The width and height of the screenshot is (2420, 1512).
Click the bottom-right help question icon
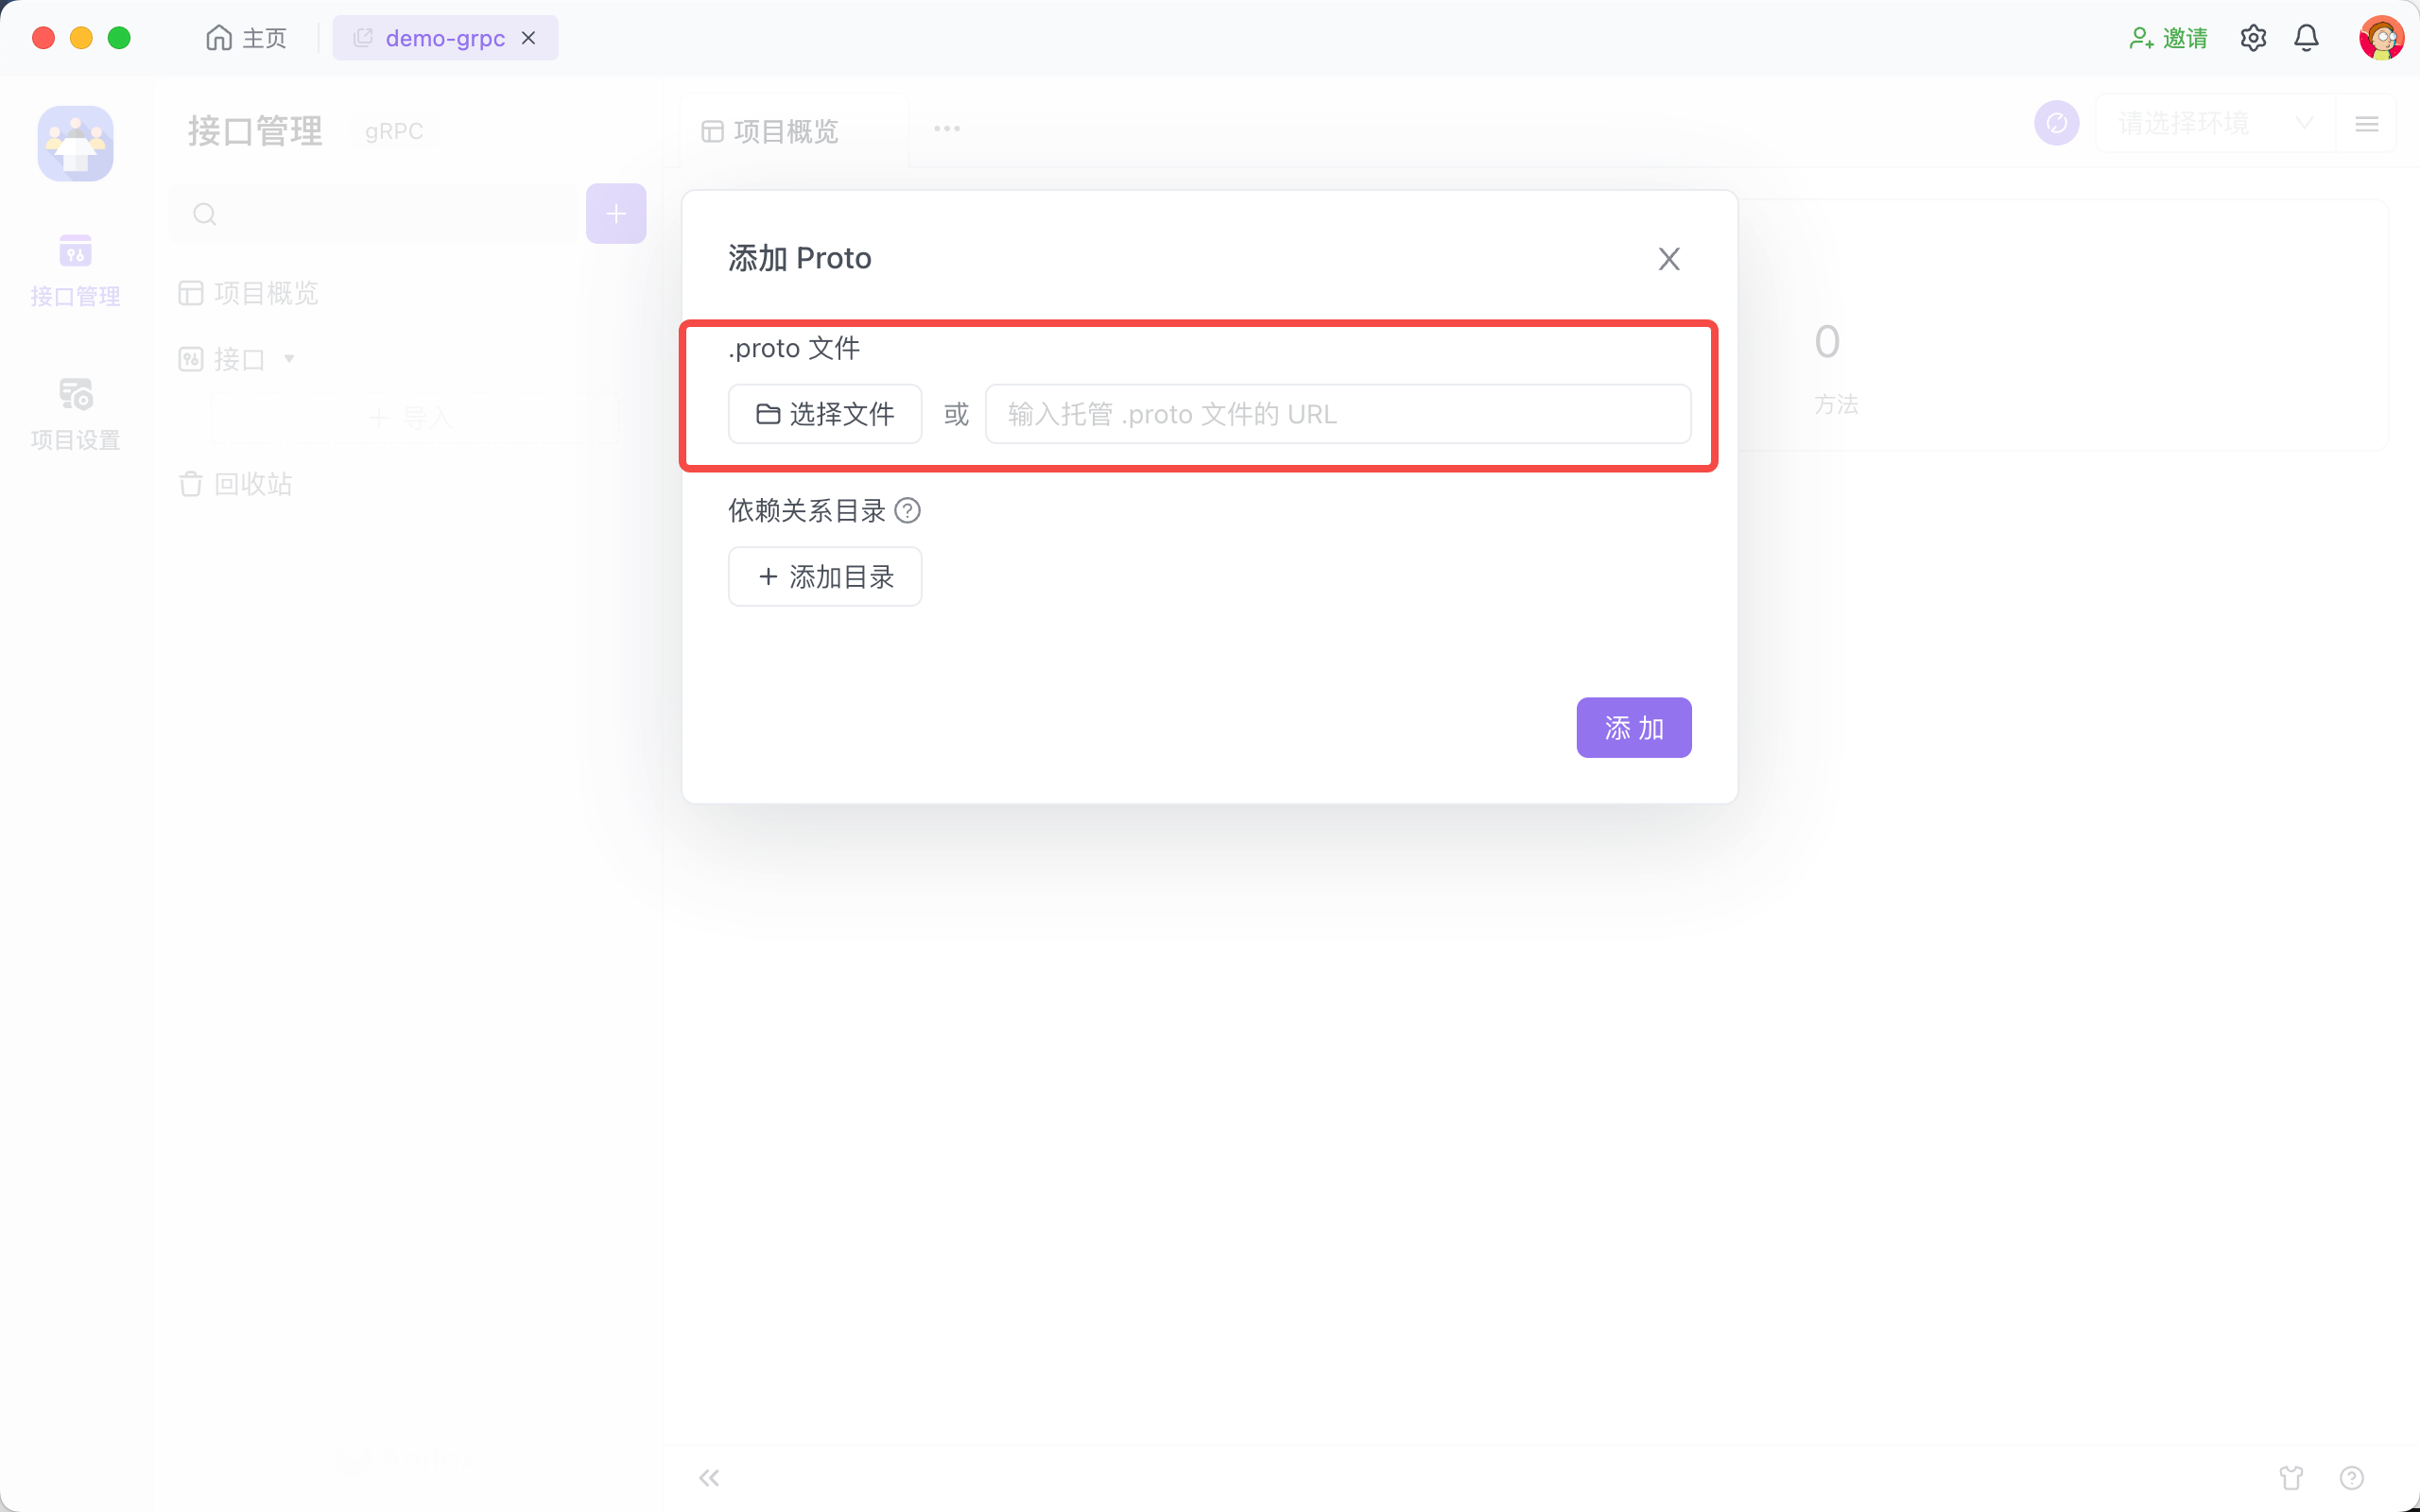[x=2351, y=1477]
